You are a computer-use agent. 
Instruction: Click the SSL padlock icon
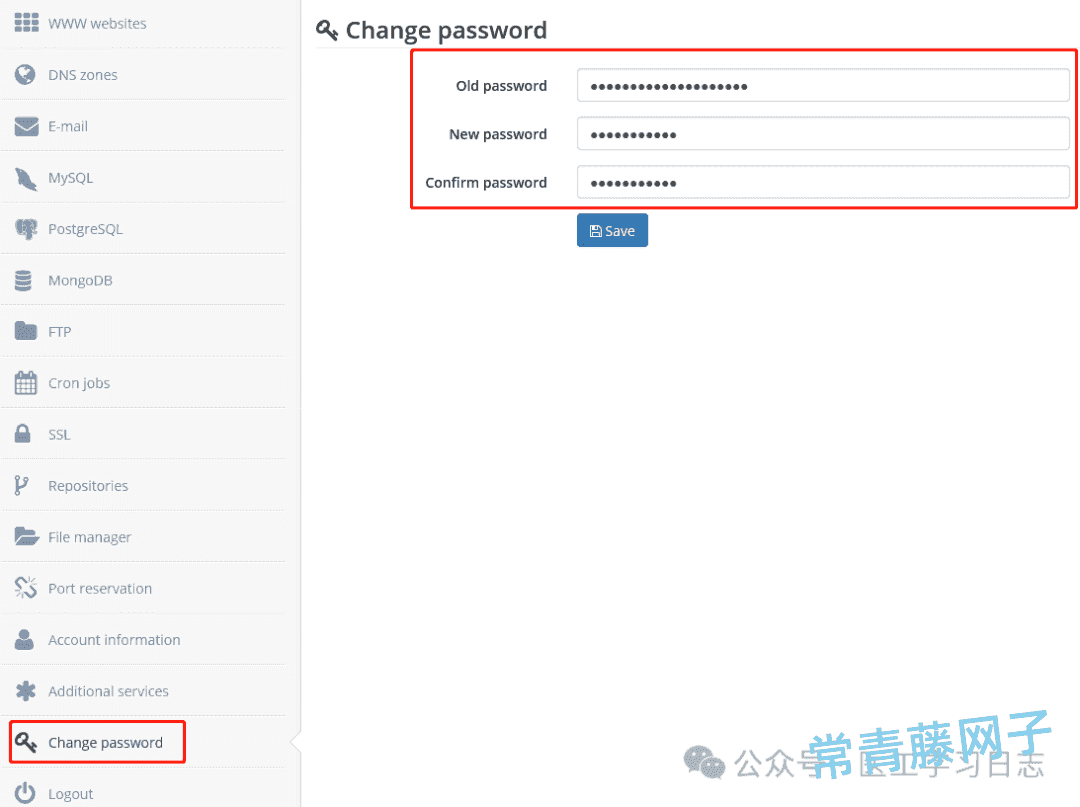pyautogui.click(x=23, y=433)
